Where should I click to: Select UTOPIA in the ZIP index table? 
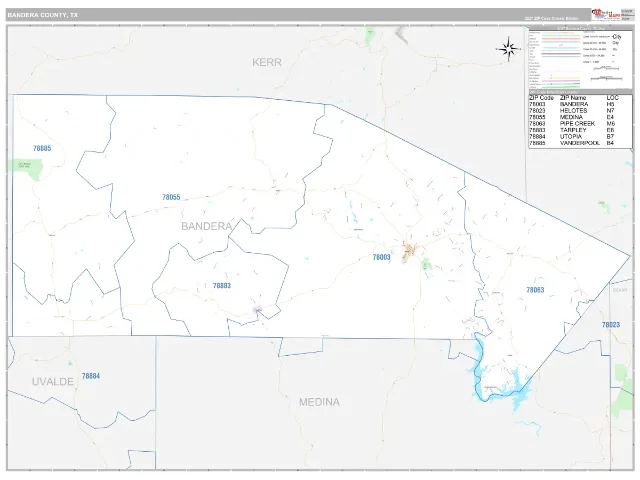pos(571,137)
